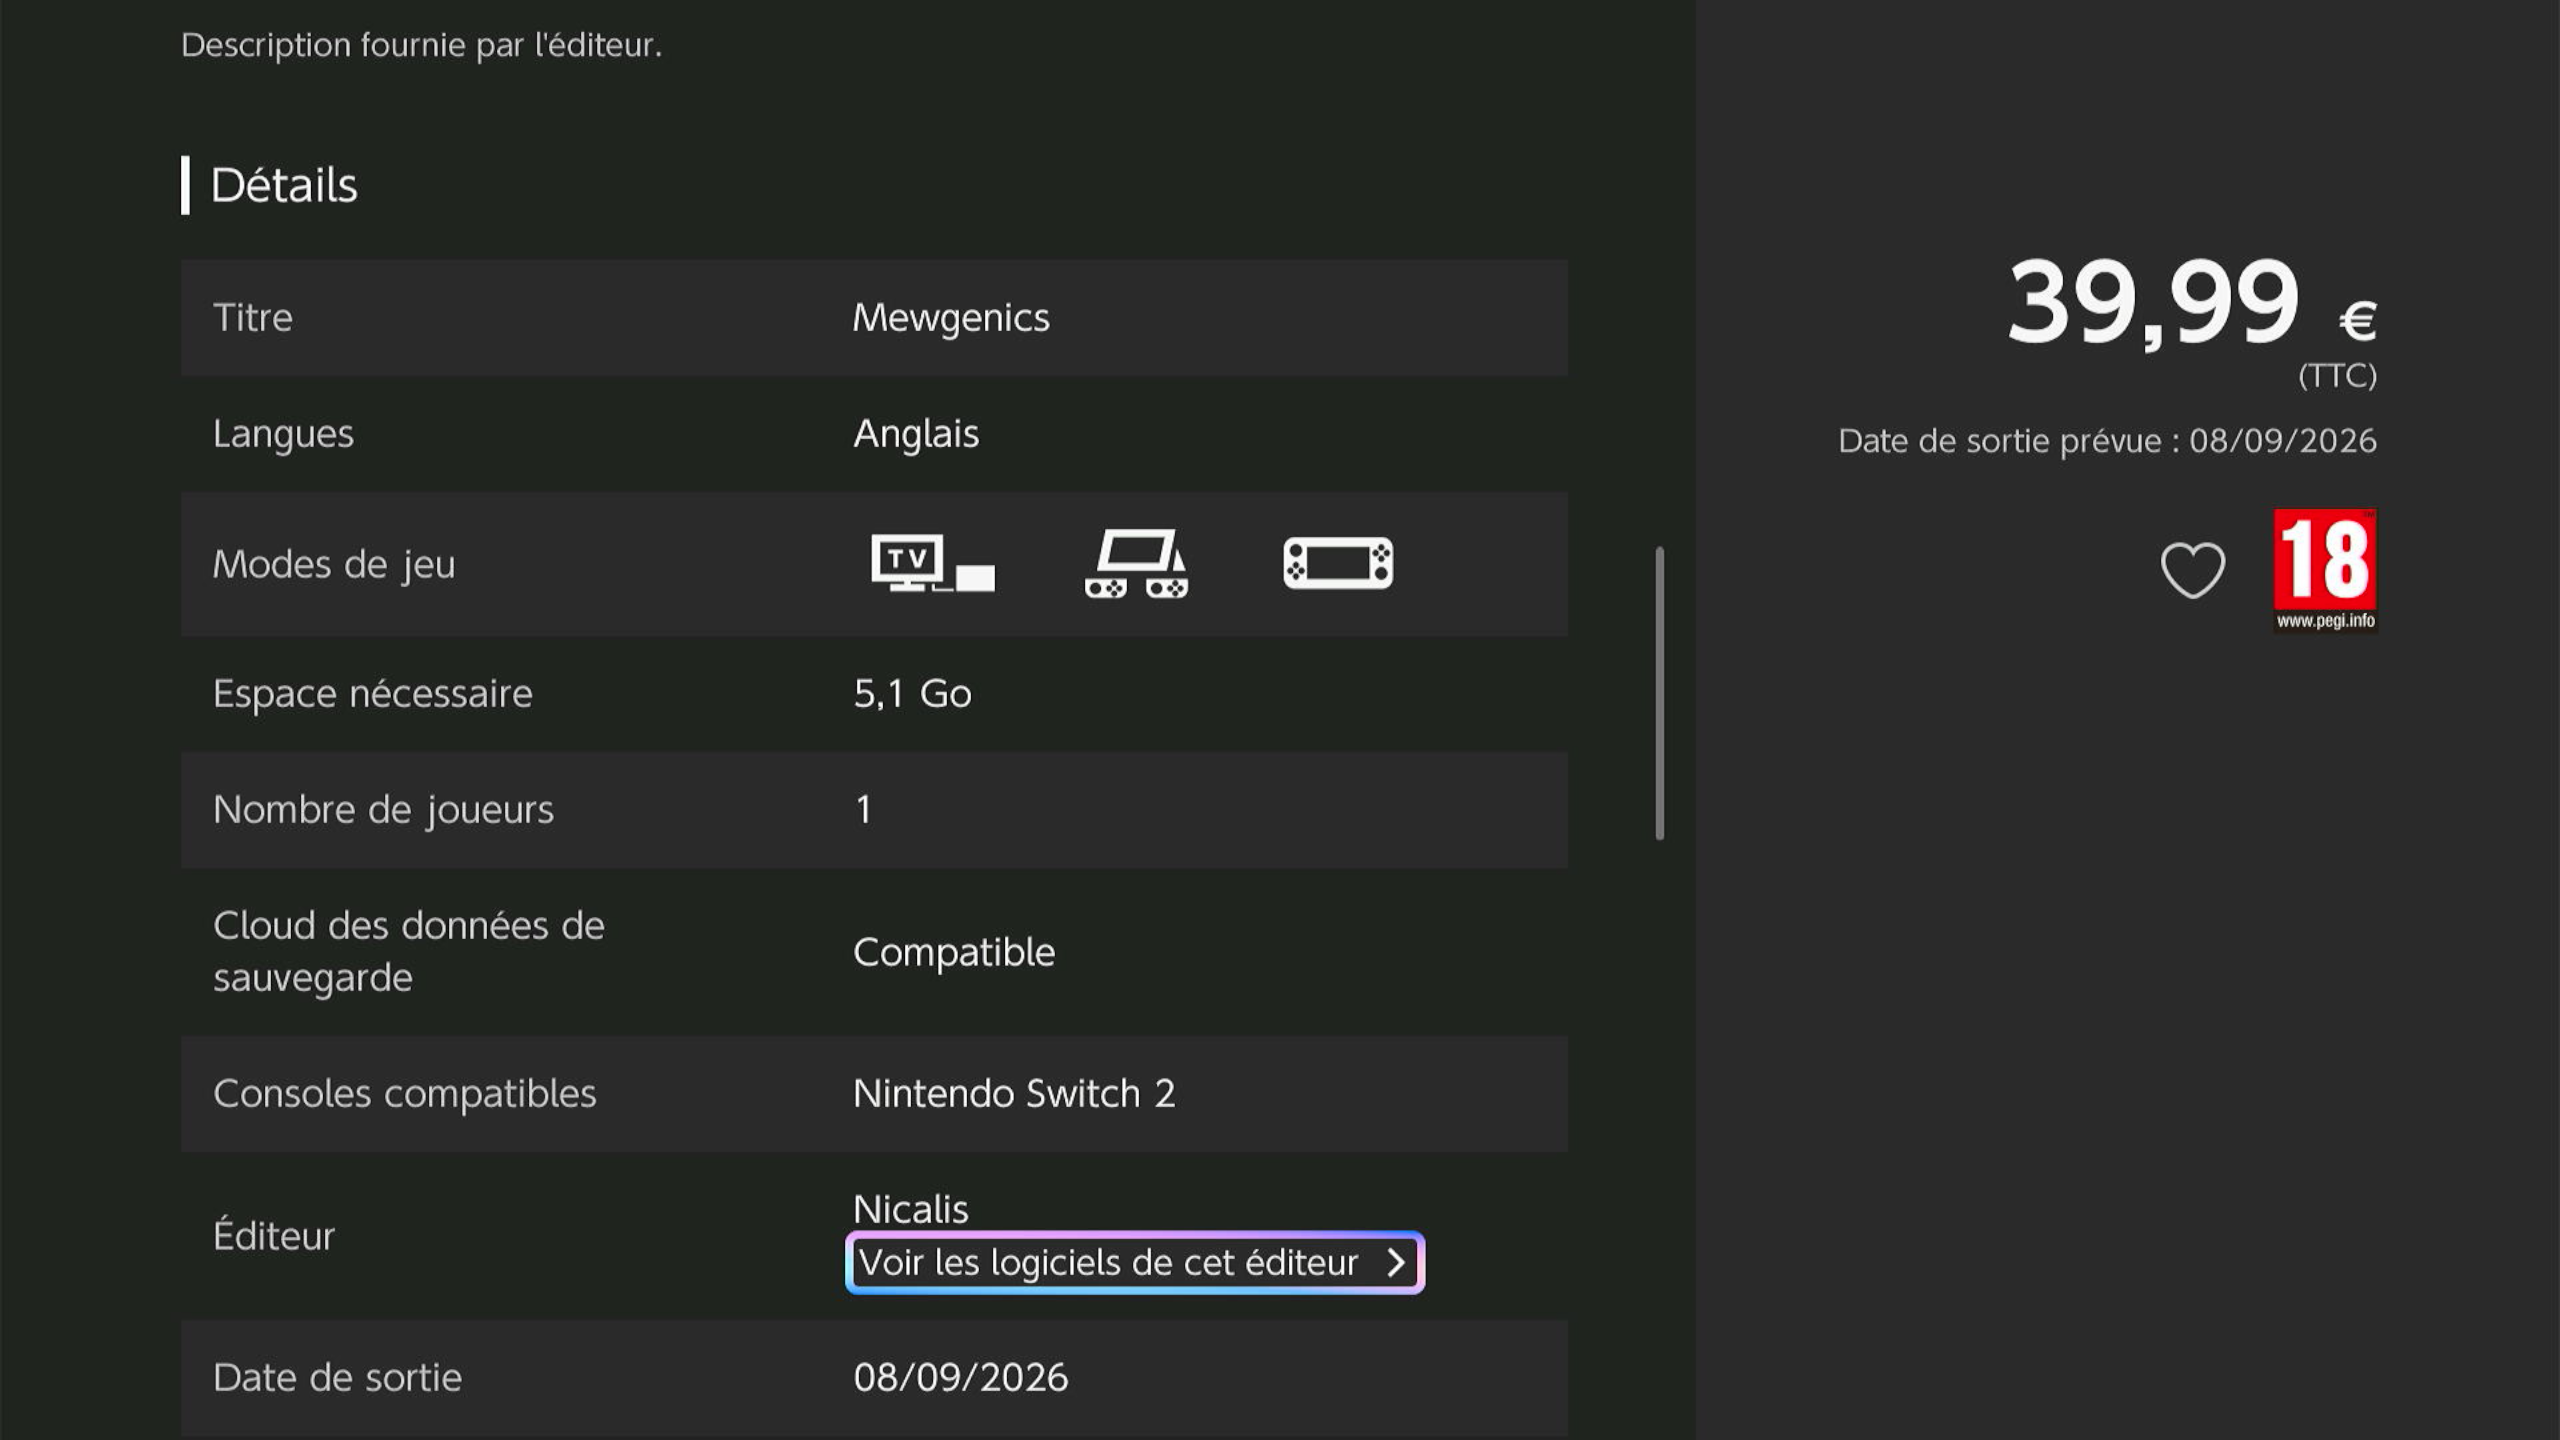This screenshot has height=1440, width=2560.
Task: Click the 'Modes de jeu' label
Action: 334,564
